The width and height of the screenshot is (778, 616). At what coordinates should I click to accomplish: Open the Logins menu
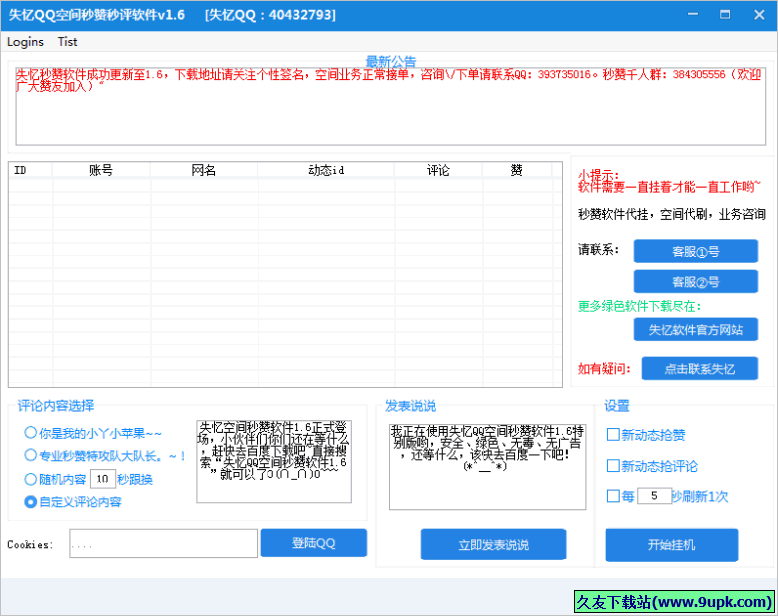click(25, 42)
